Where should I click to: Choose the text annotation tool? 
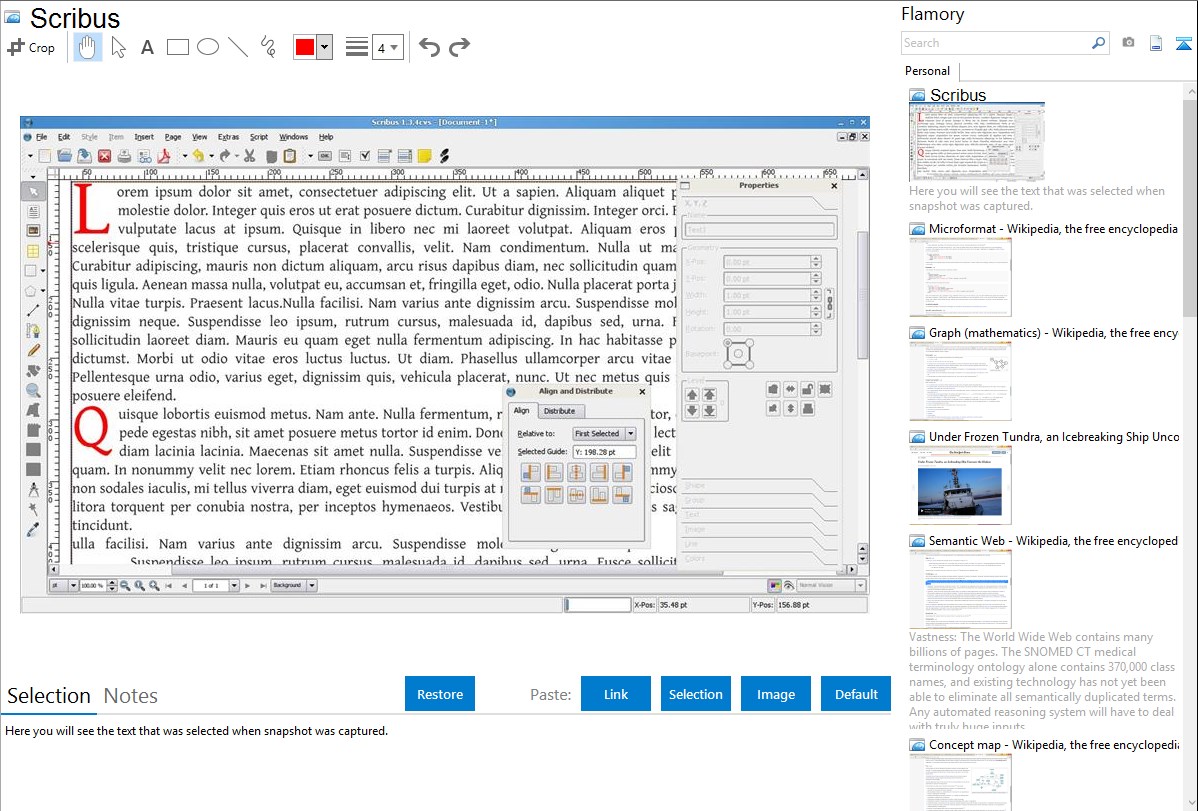pos(147,47)
